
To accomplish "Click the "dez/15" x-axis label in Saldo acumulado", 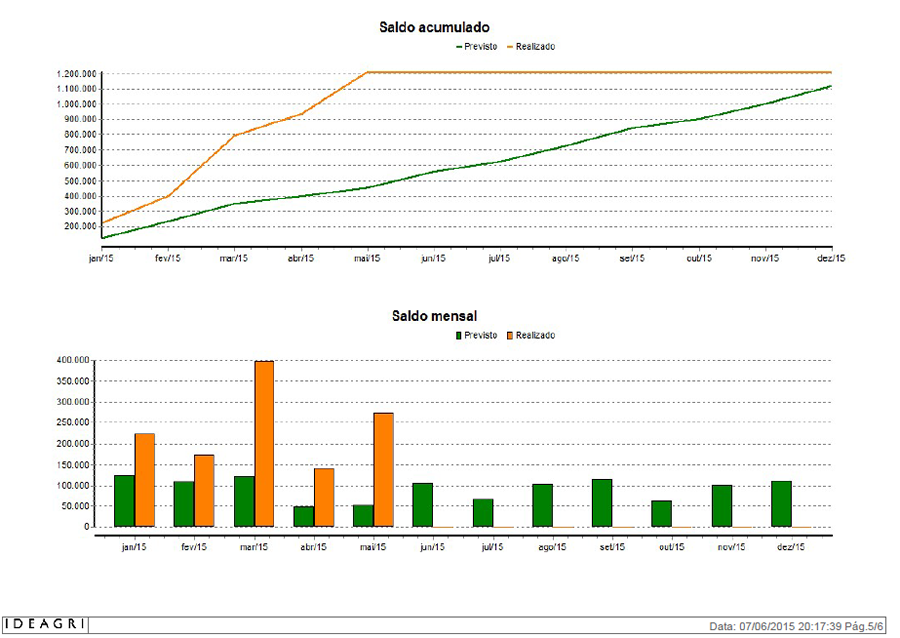I will pyautogui.click(x=831, y=259).
